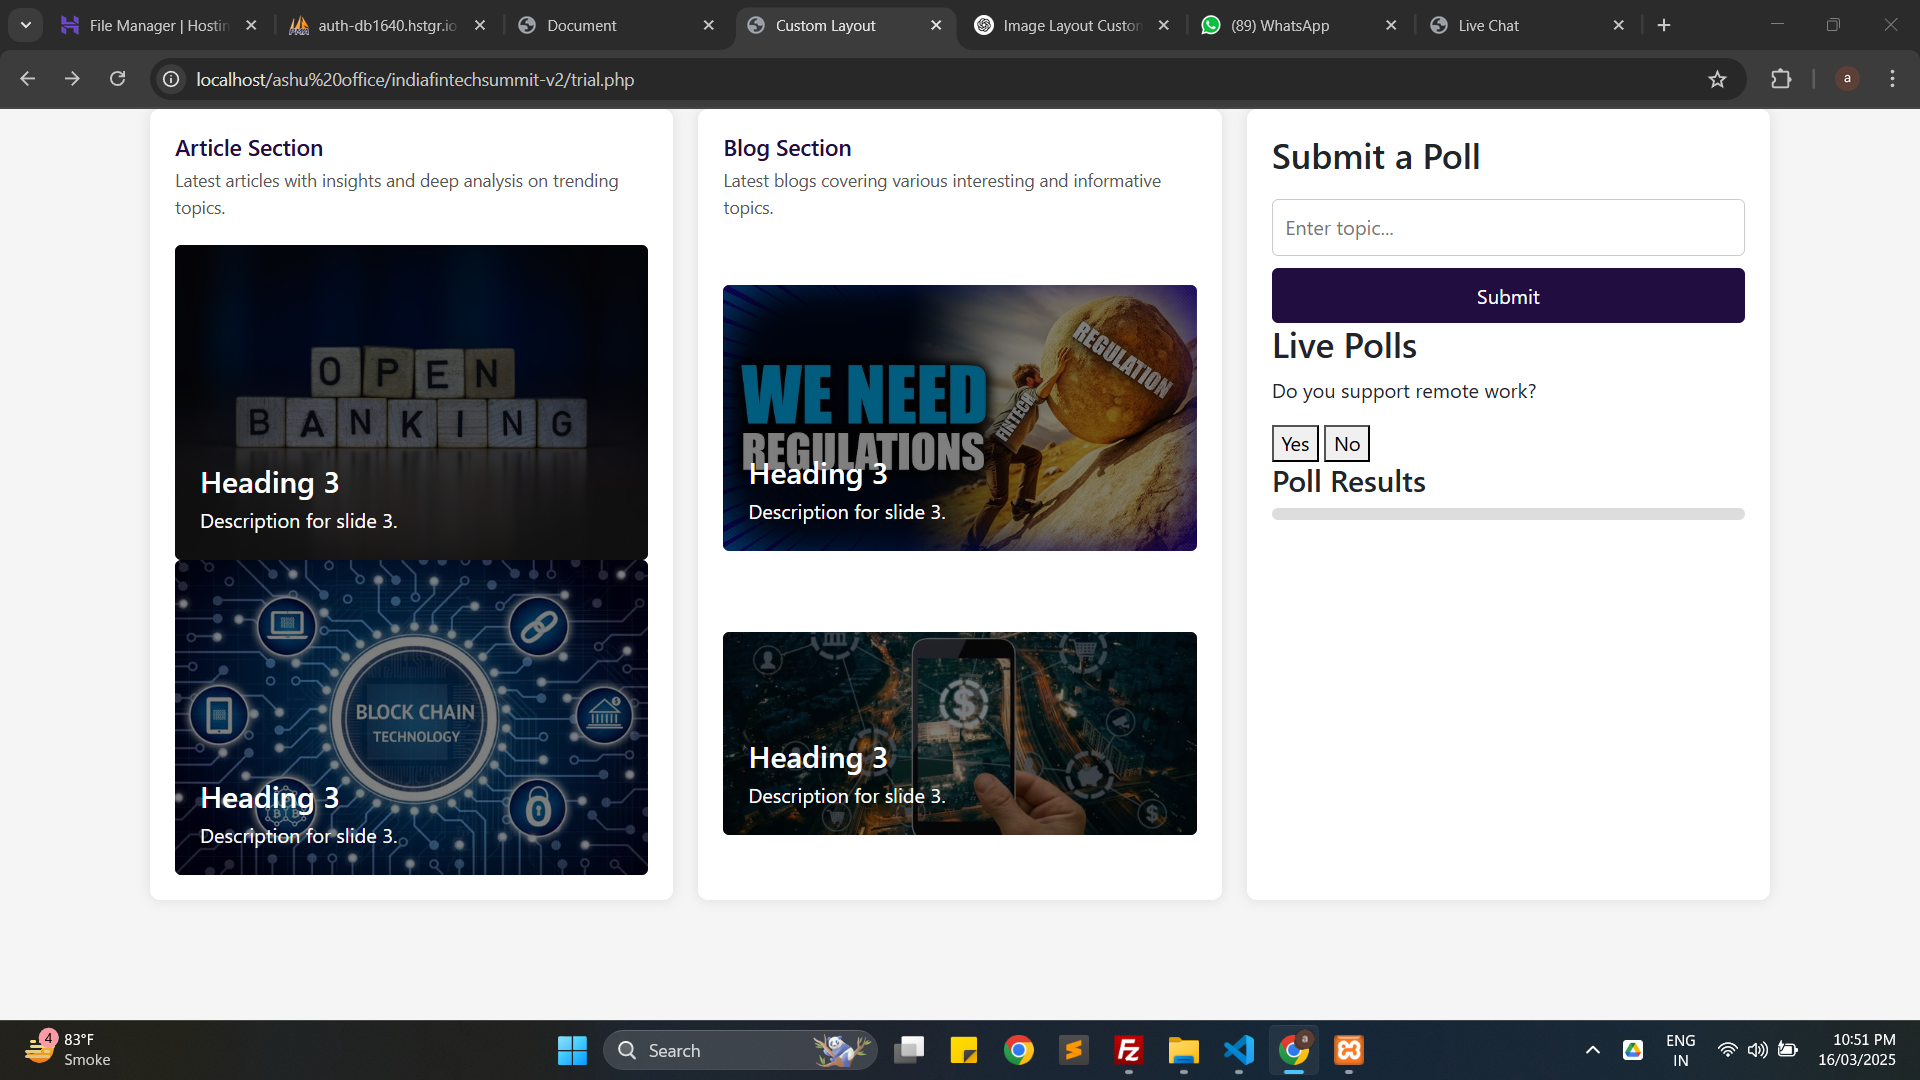Image resolution: width=1920 pixels, height=1080 pixels.
Task: Open XAMPP from taskbar
Action: point(1349,1050)
